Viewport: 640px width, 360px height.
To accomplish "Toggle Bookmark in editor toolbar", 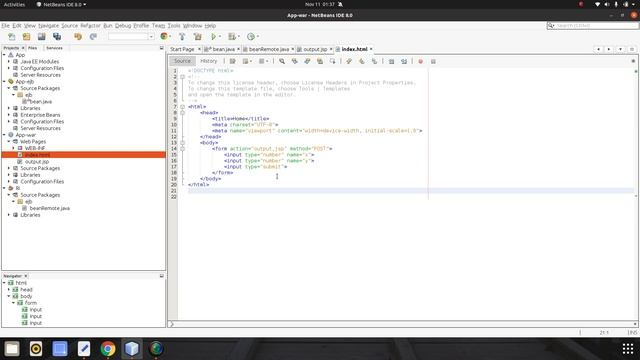I will (x=374, y=61).
